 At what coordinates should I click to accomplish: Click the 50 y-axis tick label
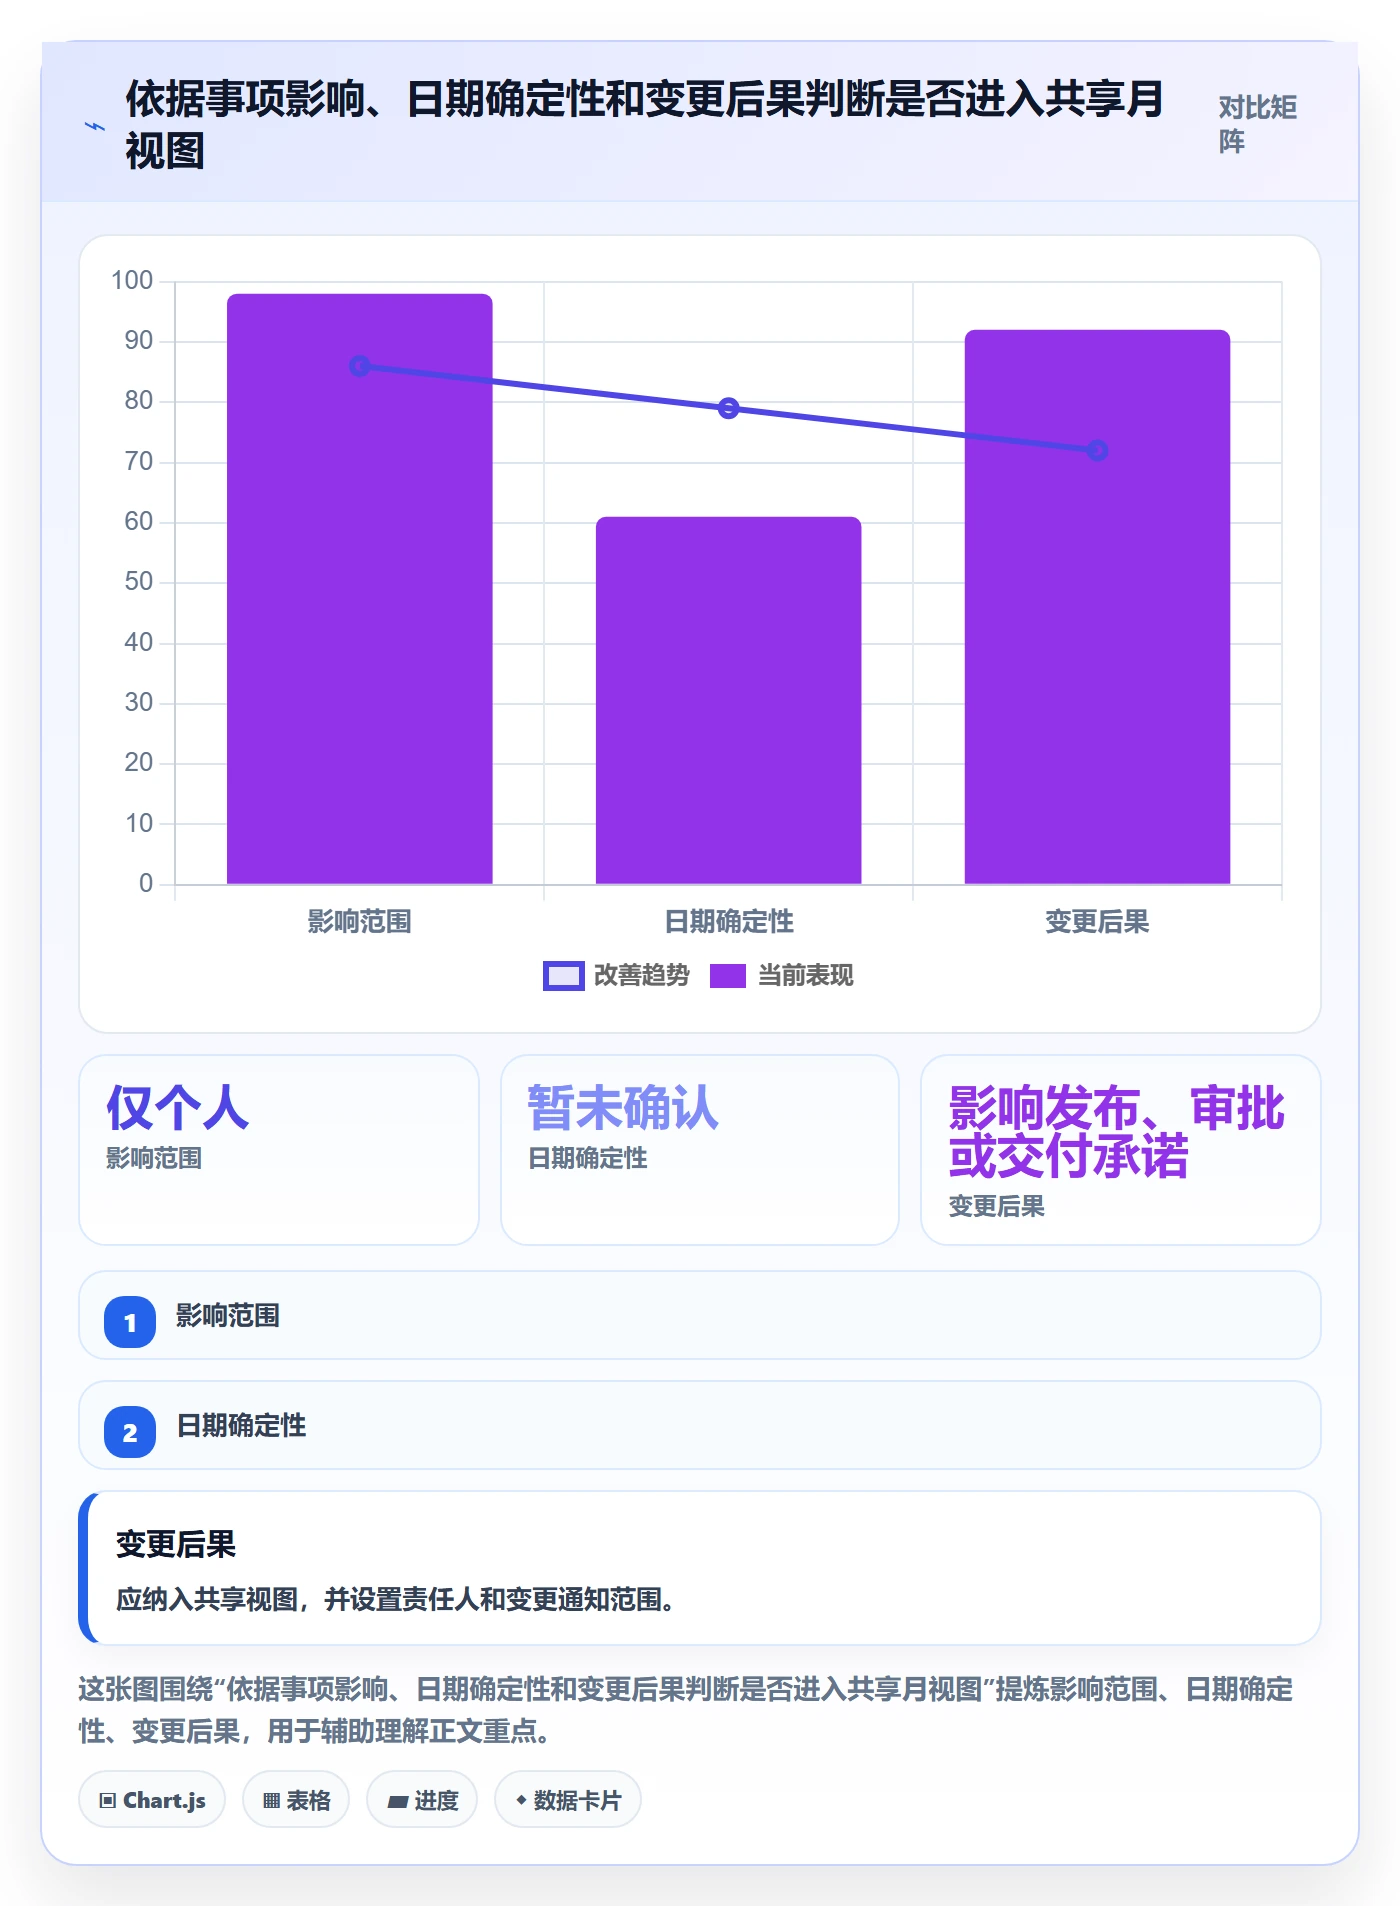[139, 582]
